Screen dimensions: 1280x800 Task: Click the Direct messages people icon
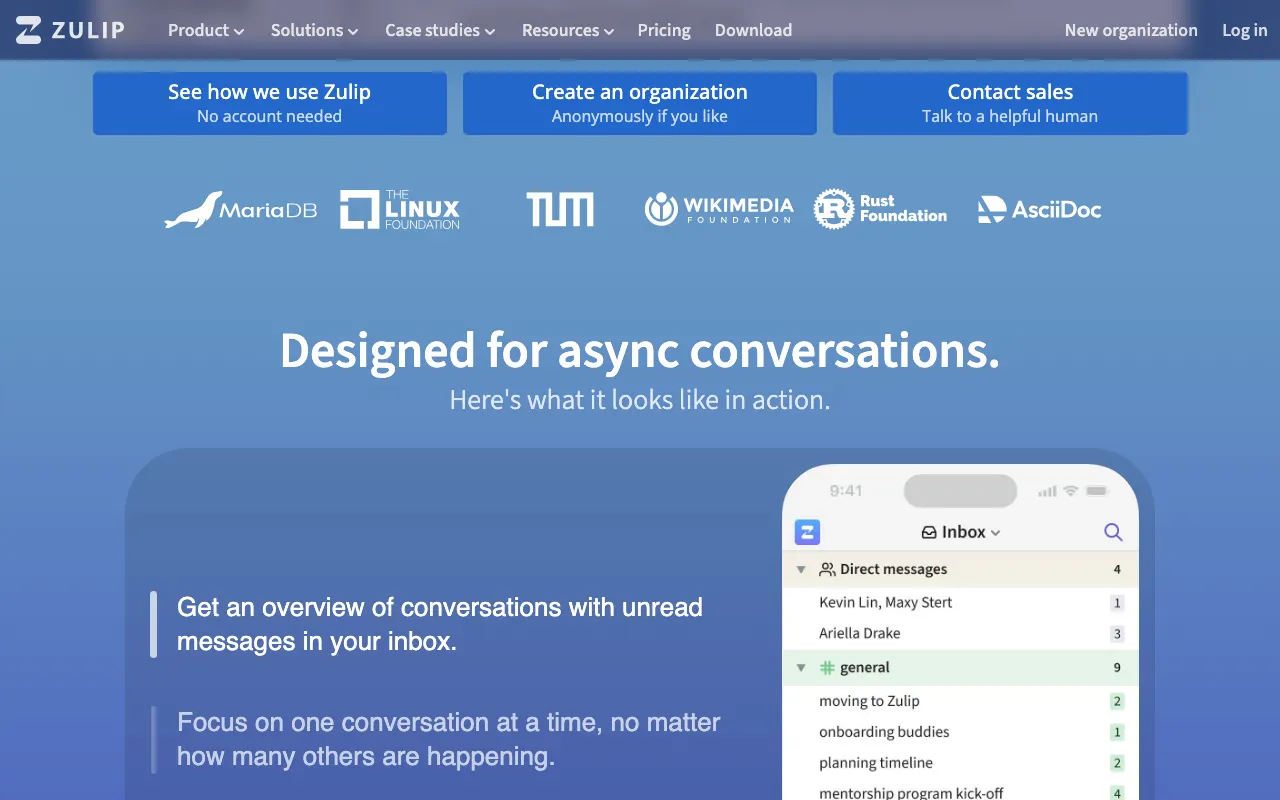tap(827, 569)
